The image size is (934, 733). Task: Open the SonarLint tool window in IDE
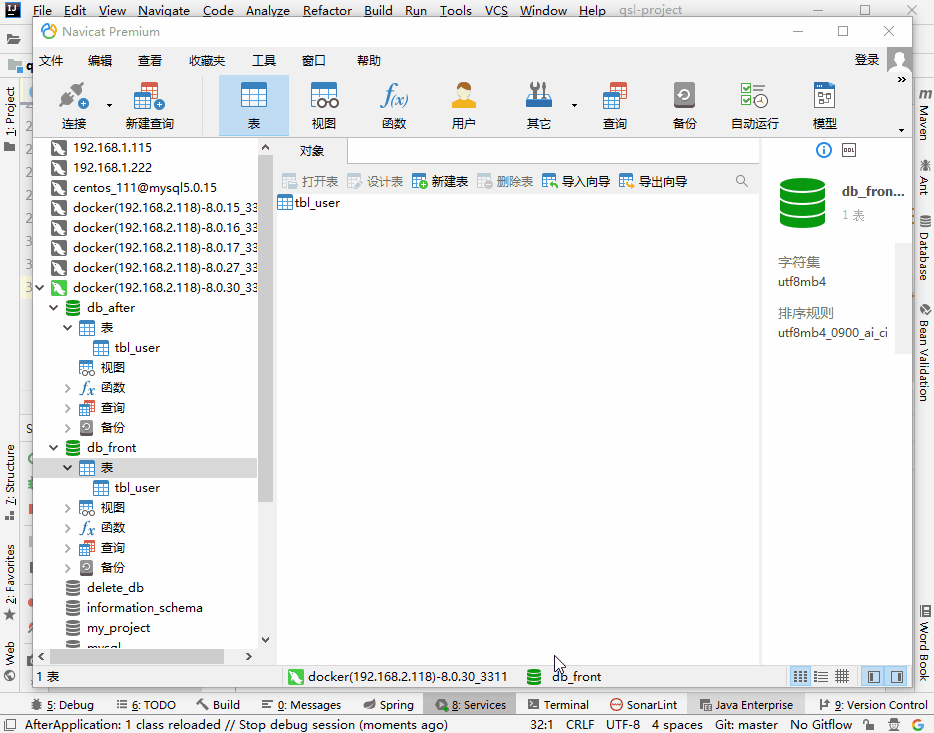(x=644, y=704)
